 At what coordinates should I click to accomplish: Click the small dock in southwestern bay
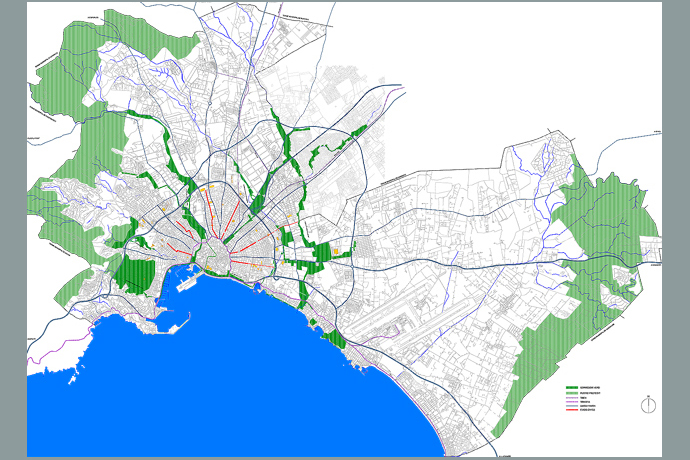coord(174,327)
